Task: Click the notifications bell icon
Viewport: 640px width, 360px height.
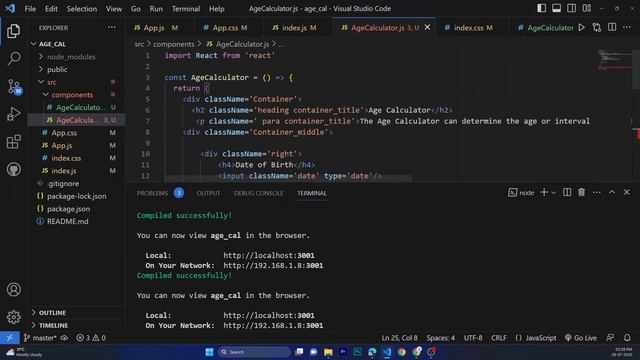Action: (x=627, y=338)
